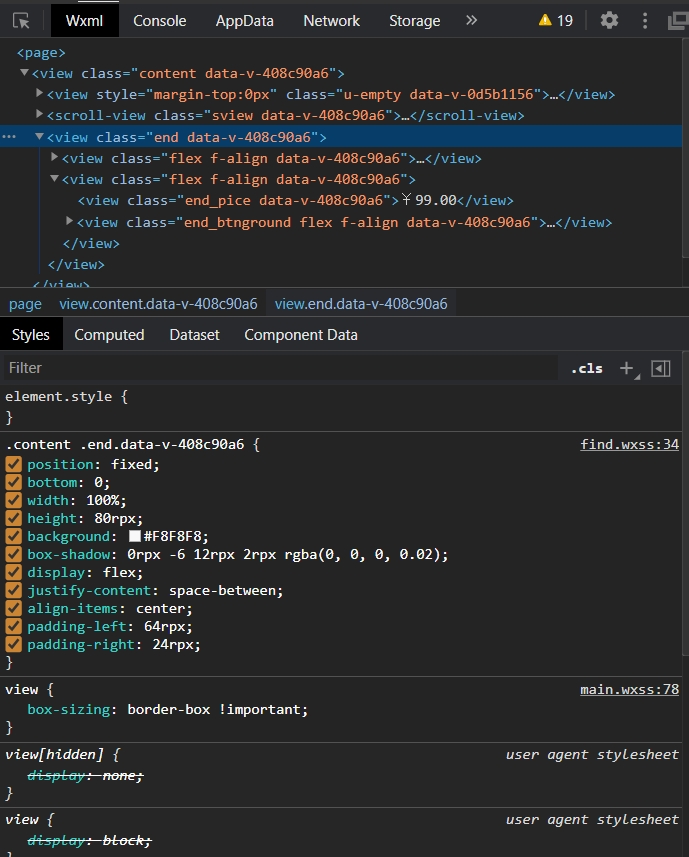Open the warnings indicator showing 19
Screen dimensions: 689x857
[556, 21]
